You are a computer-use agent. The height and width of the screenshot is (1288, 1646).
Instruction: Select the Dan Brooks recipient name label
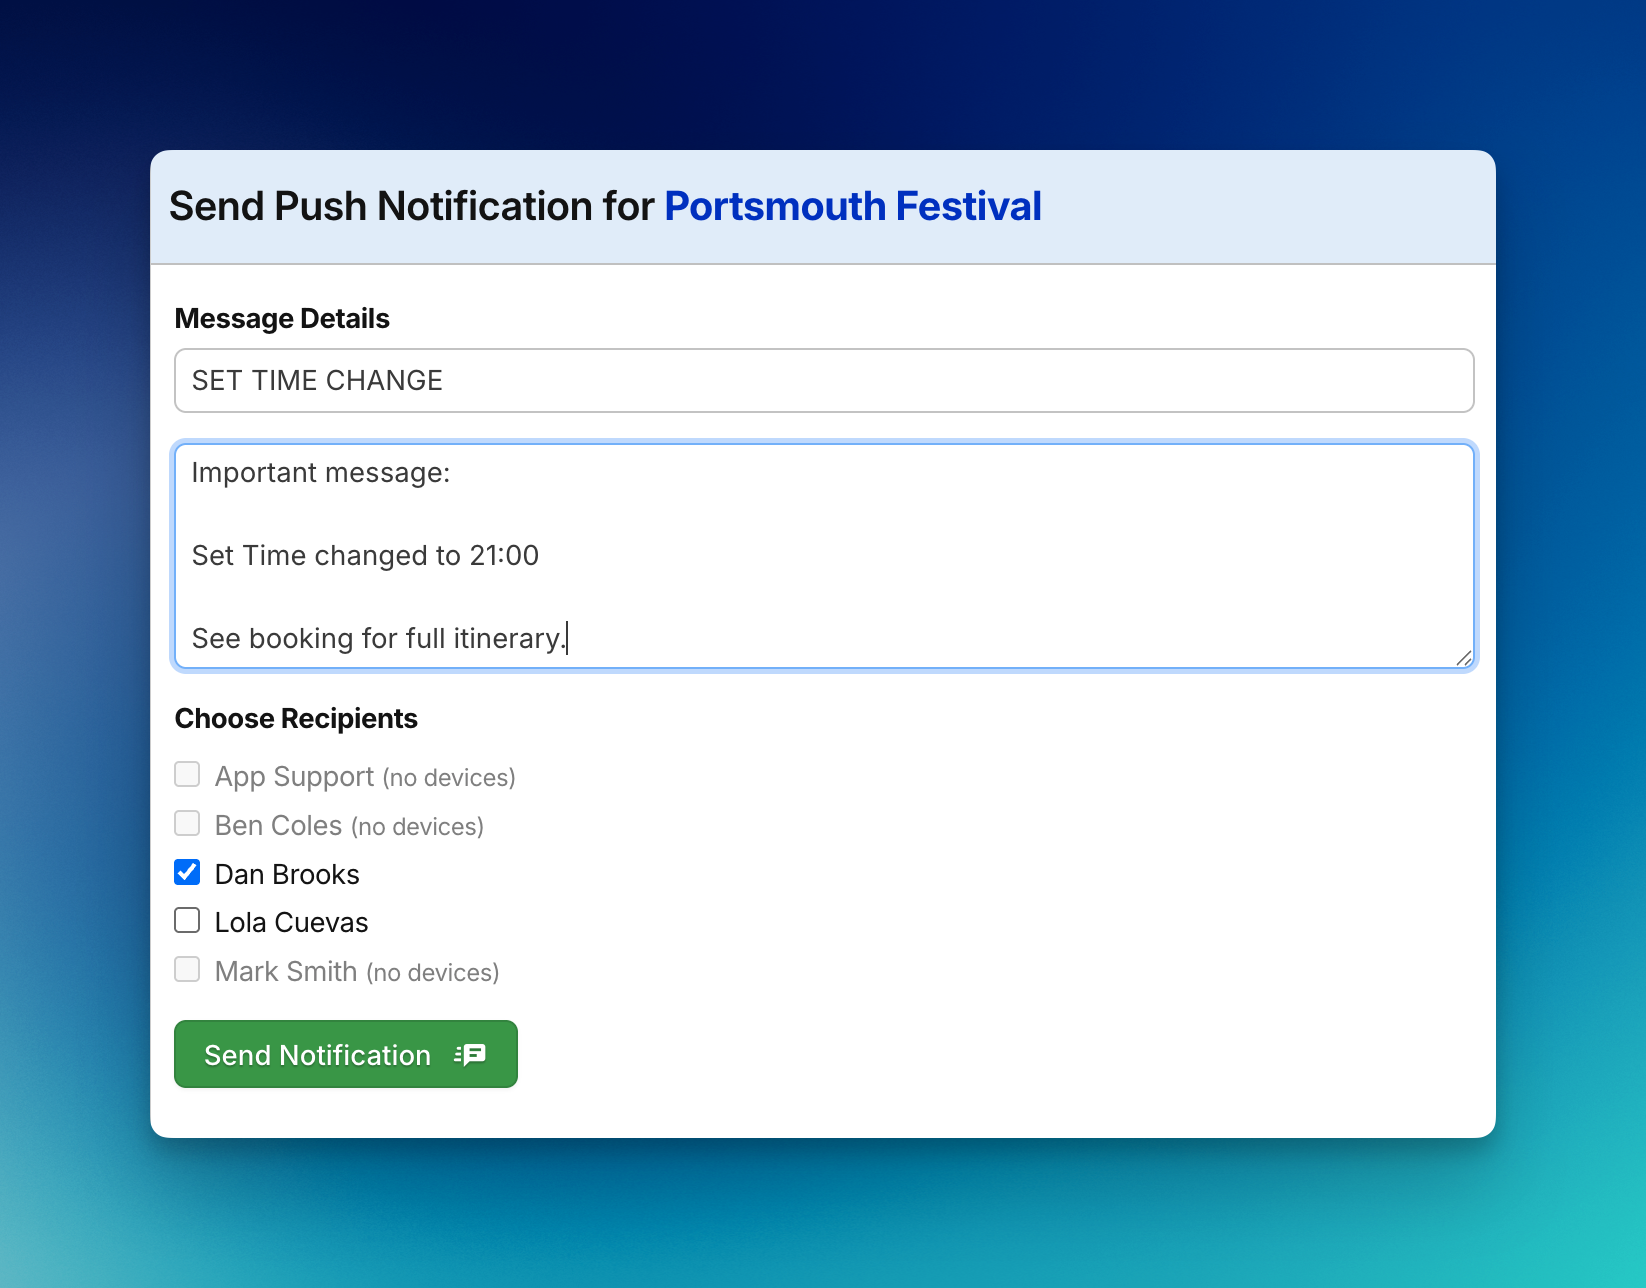(x=286, y=873)
